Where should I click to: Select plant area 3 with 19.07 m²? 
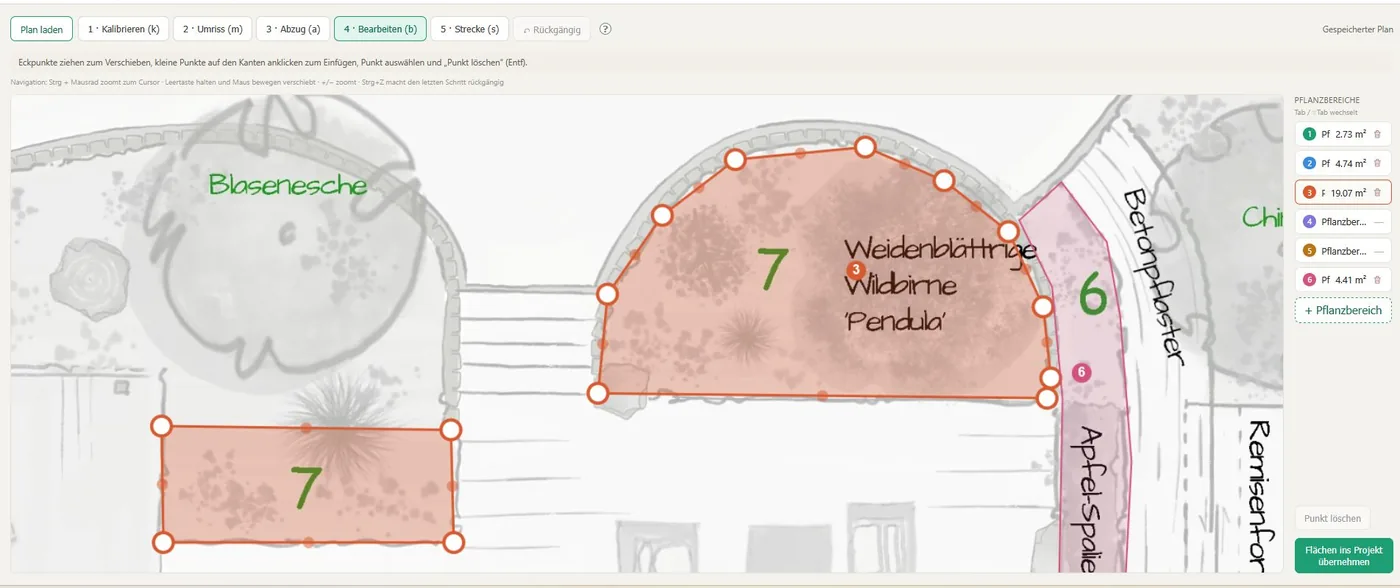coord(1343,192)
